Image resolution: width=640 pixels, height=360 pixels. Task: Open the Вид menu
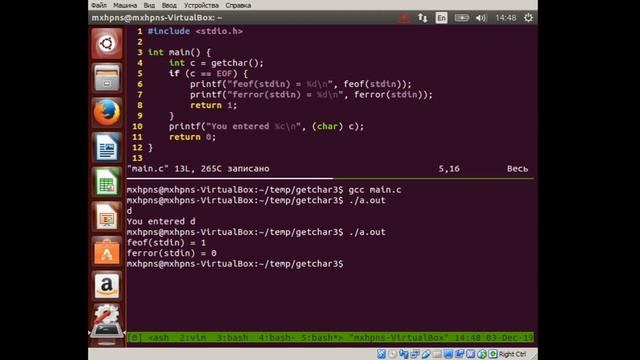click(x=149, y=5)
